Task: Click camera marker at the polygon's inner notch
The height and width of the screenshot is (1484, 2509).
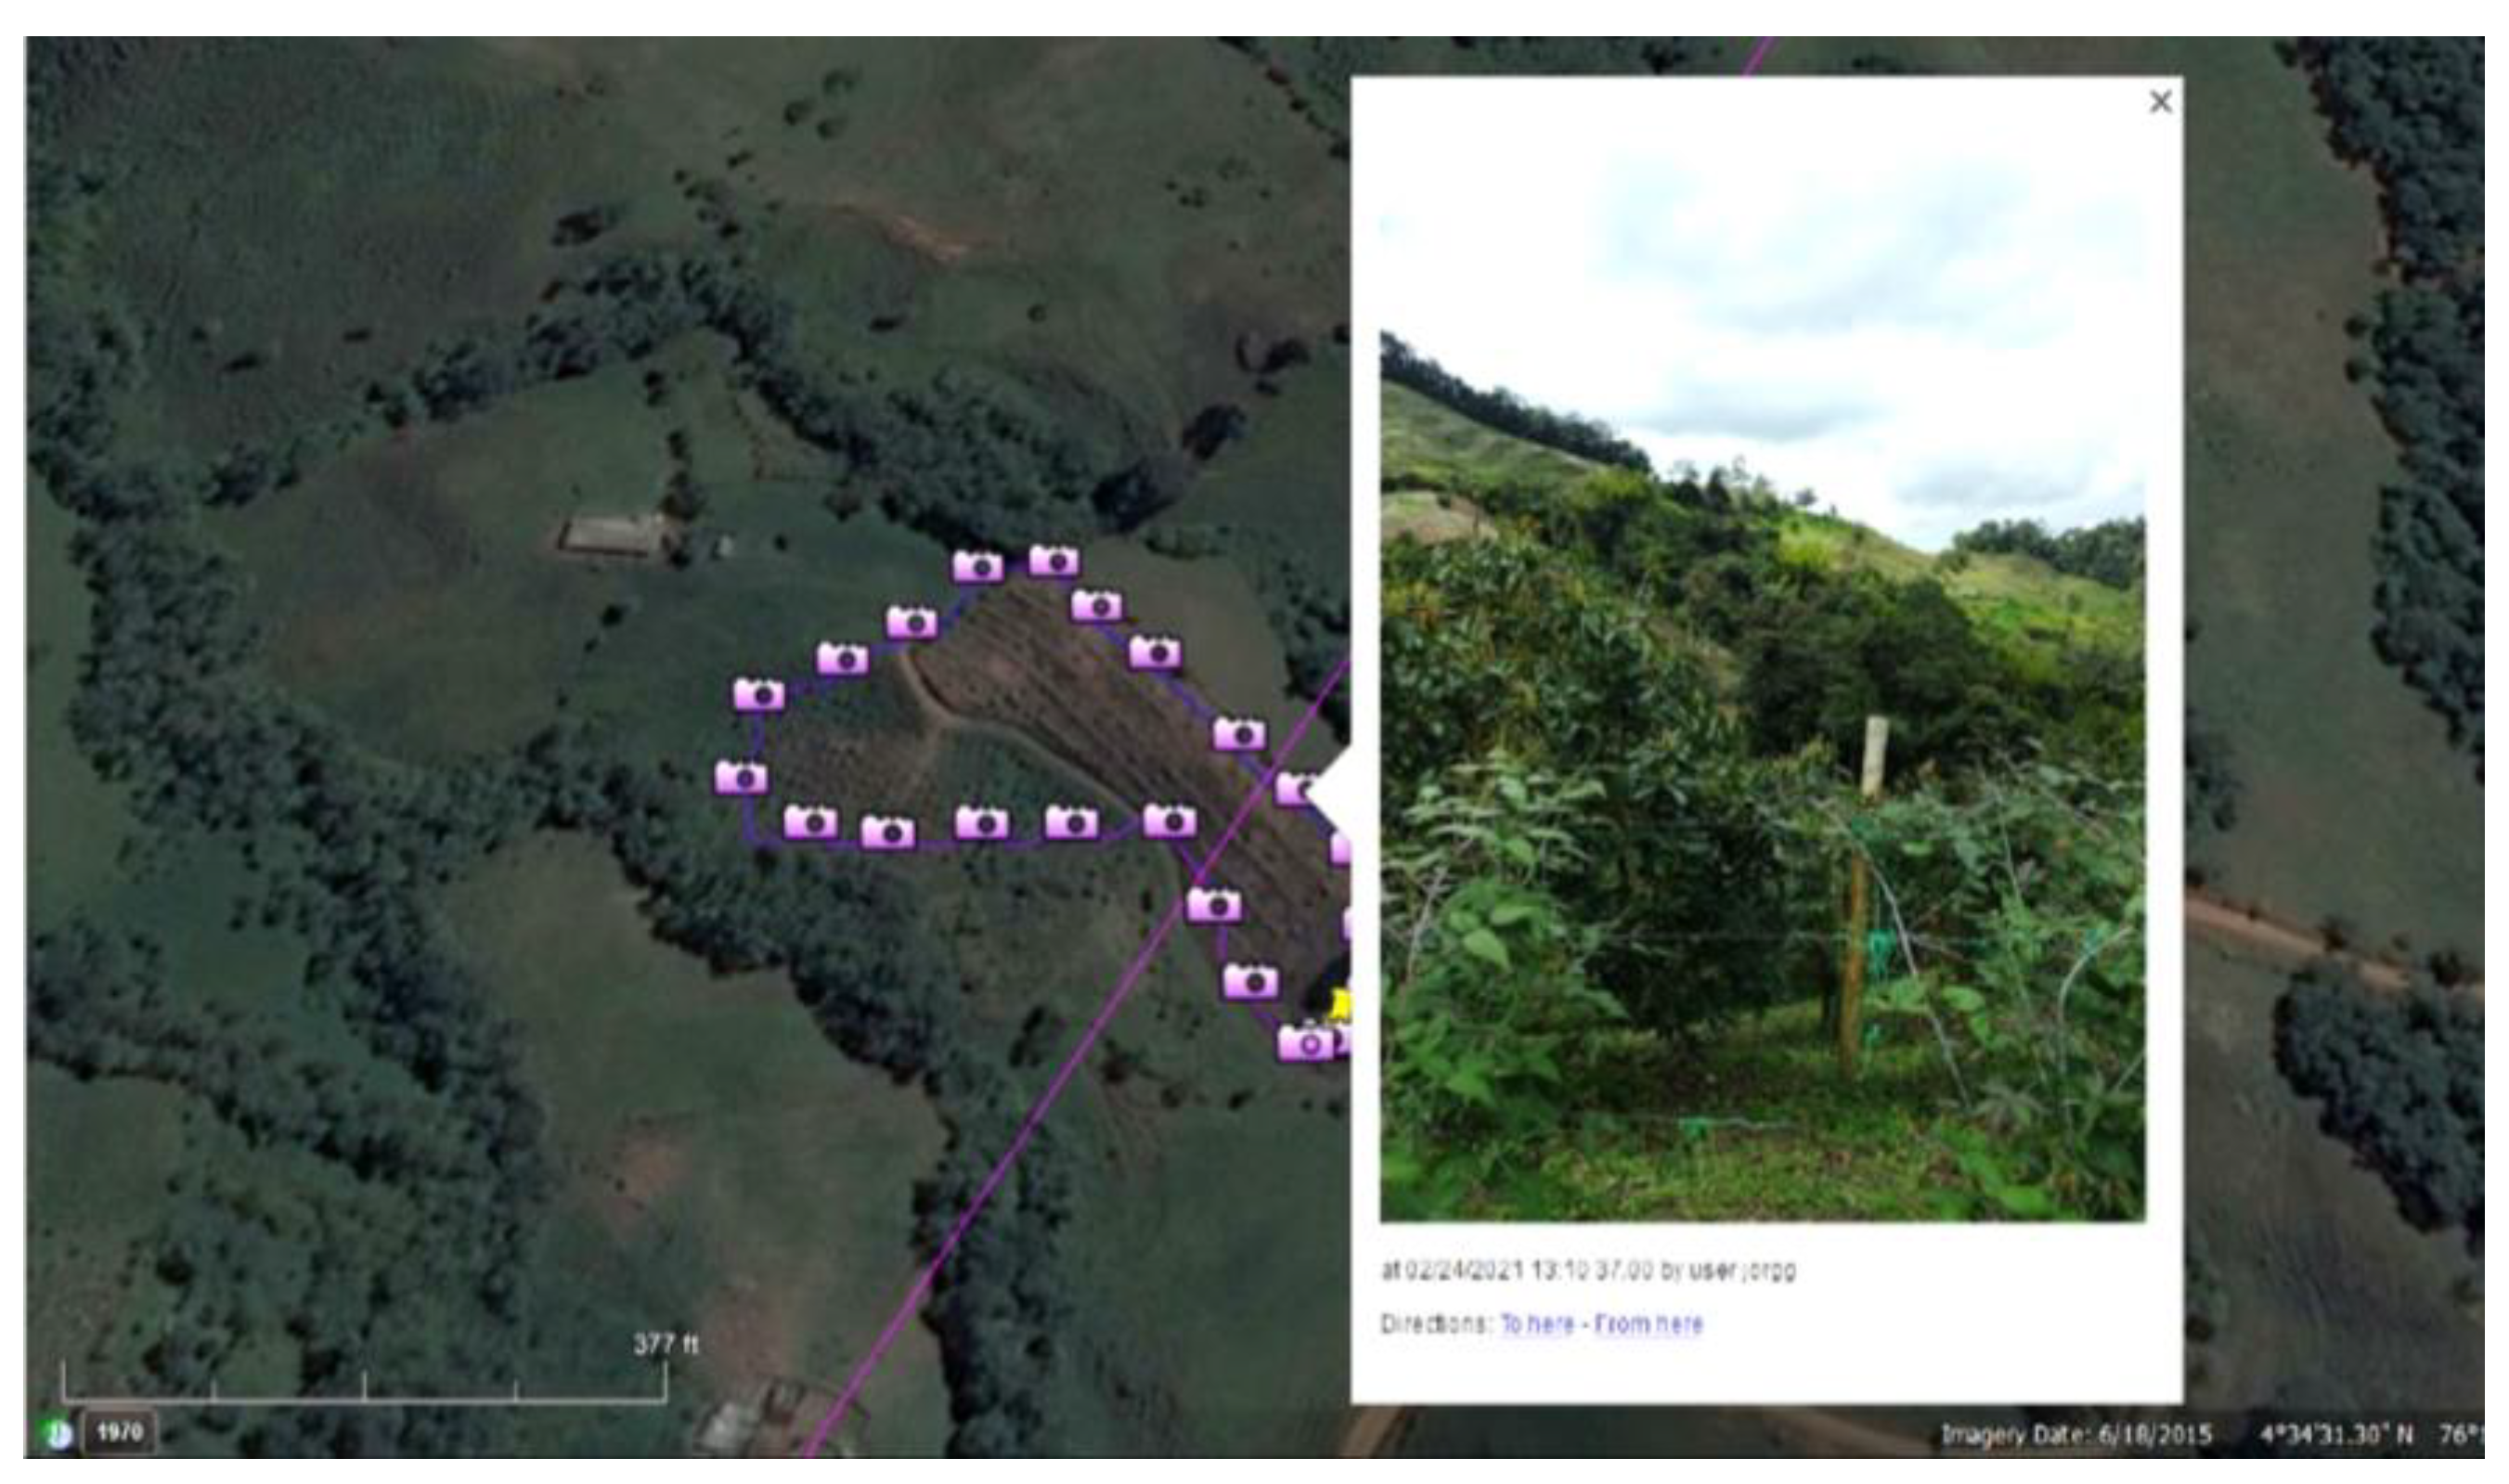Action: coord(1169,821)
